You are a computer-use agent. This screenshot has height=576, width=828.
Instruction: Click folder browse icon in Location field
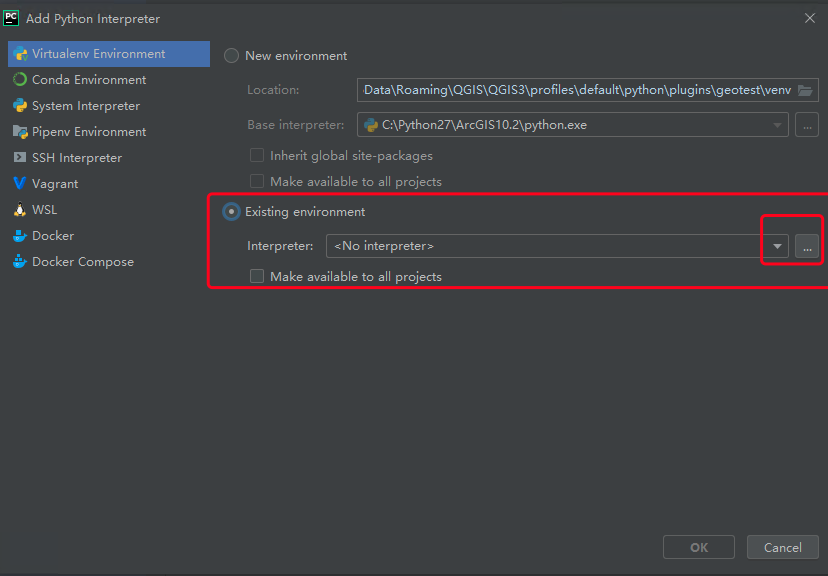805,90
